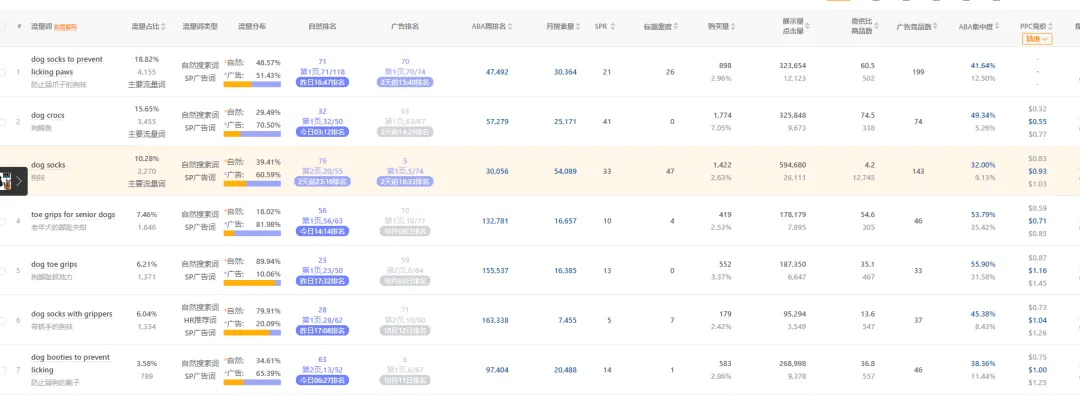The image size is (1080, 395).
Task: Click the 2天前18:33排名 ad rank badge
Action: tap(405, 182)
